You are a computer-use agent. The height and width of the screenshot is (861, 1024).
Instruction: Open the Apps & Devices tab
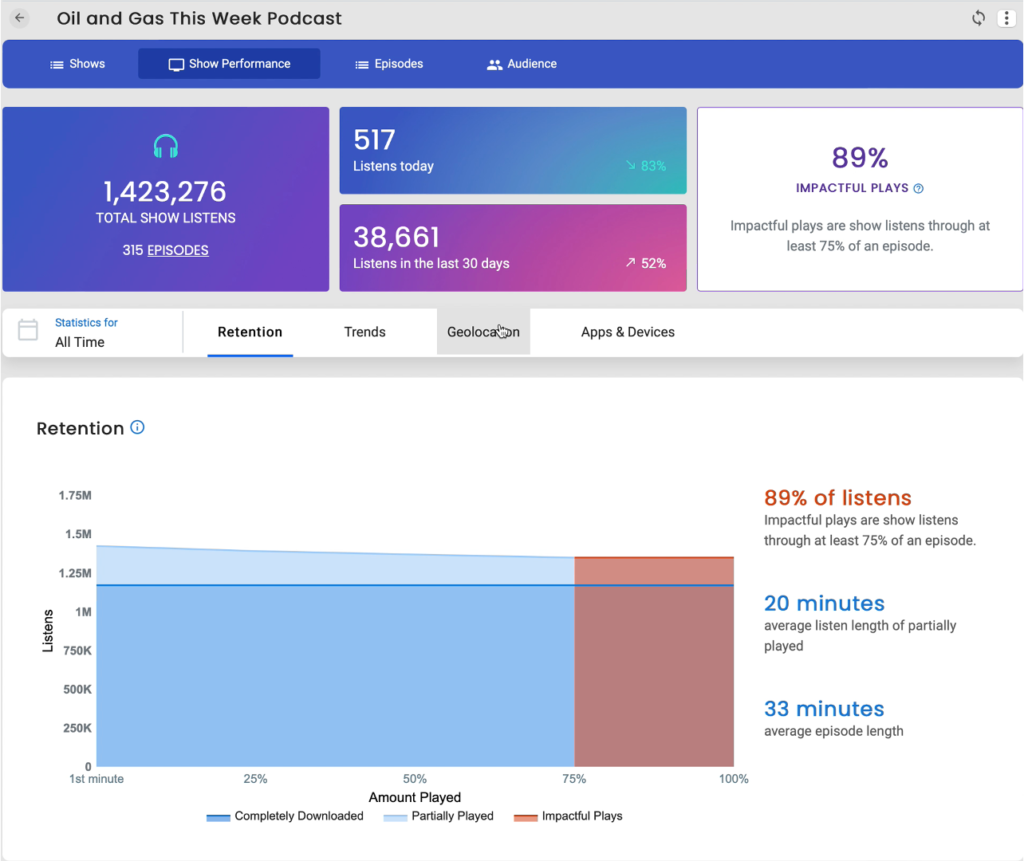[628, 332]
